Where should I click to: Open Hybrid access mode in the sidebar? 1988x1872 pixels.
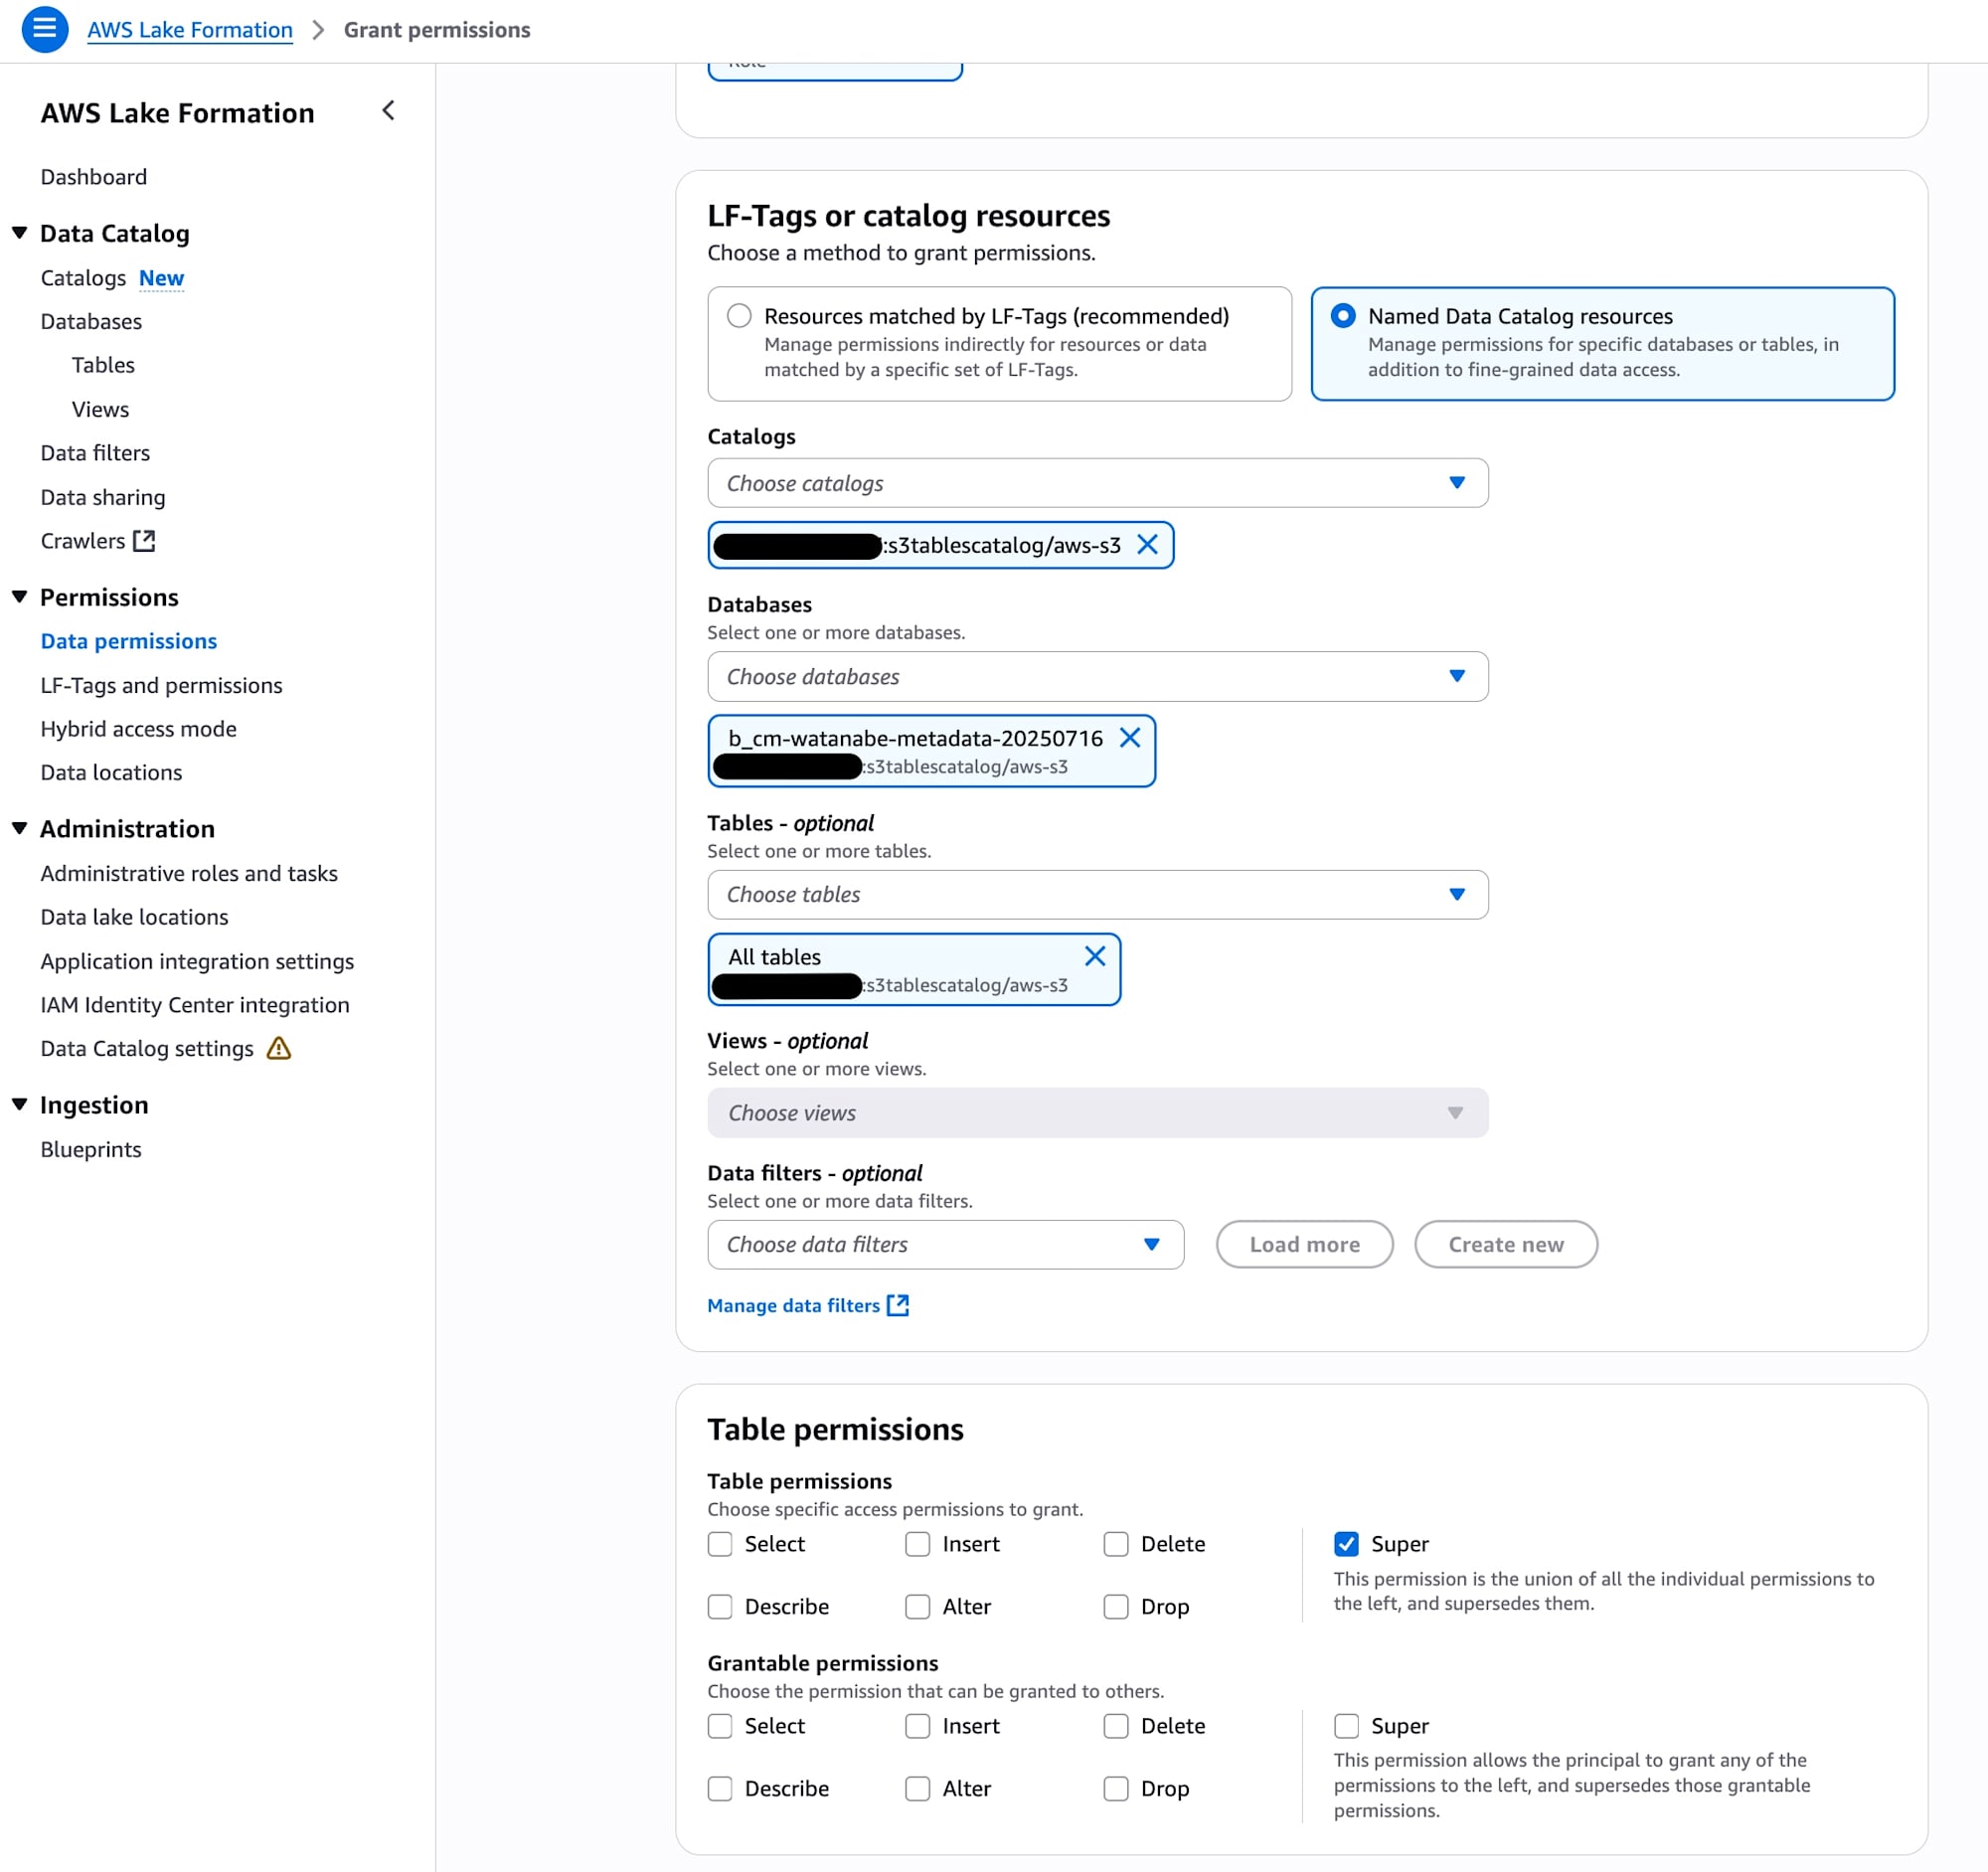click(x=139, y=729)
